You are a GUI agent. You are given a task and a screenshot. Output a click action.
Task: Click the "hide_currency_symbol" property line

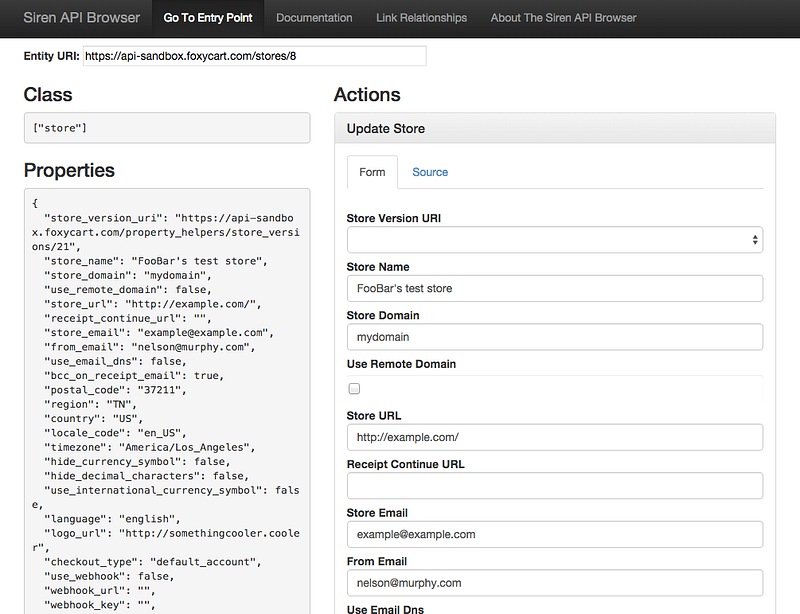137,461
